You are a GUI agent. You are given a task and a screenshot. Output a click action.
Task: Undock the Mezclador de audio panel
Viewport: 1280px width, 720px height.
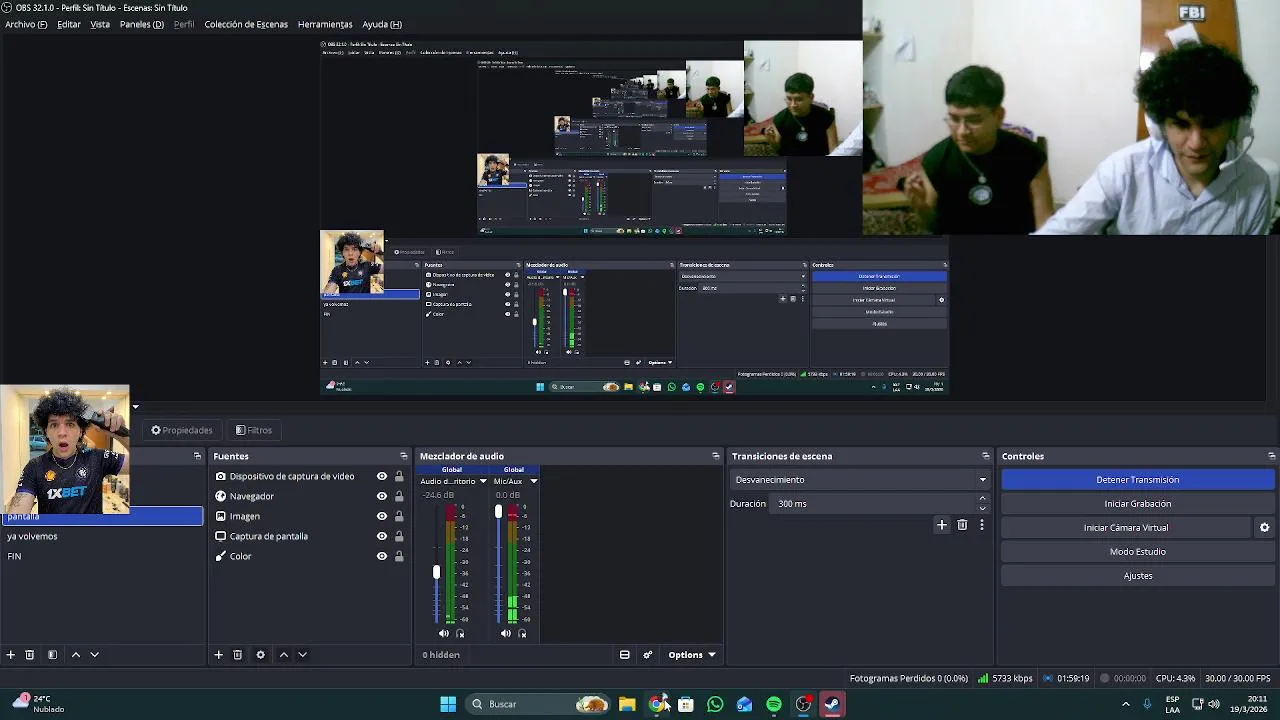click(715, 456)
